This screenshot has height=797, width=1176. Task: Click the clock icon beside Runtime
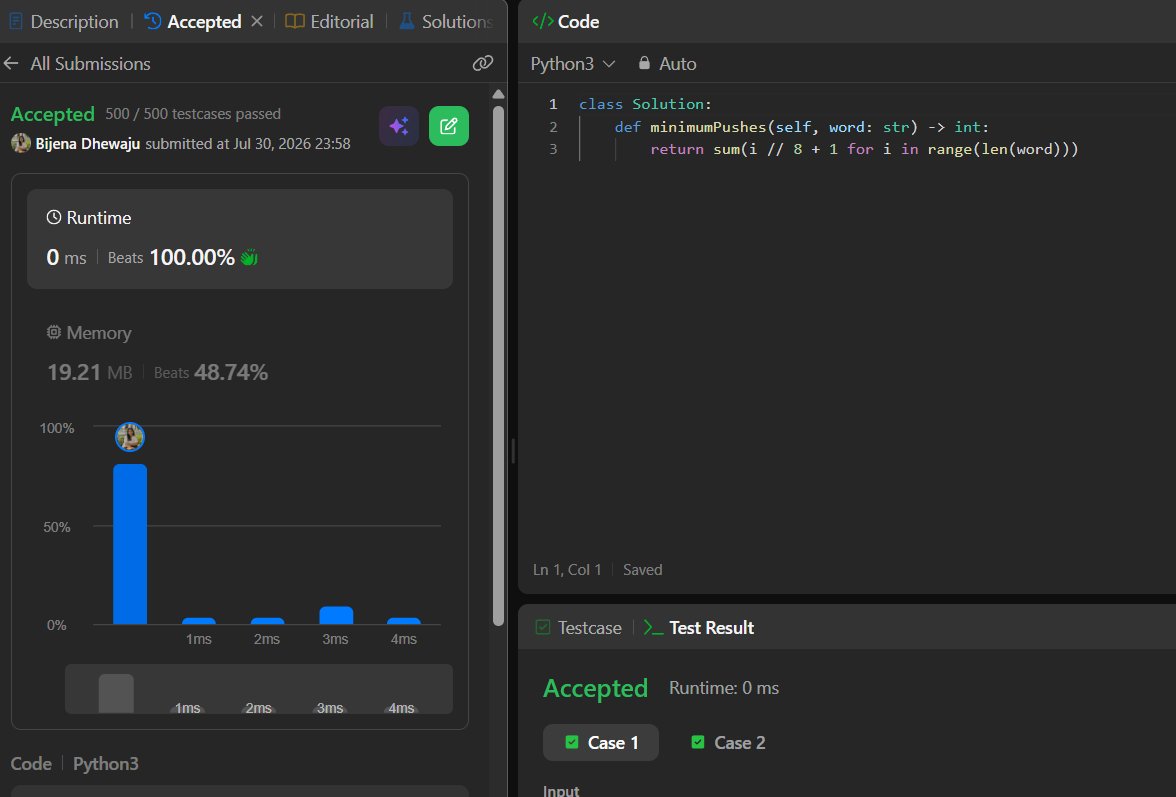(54, 217)
